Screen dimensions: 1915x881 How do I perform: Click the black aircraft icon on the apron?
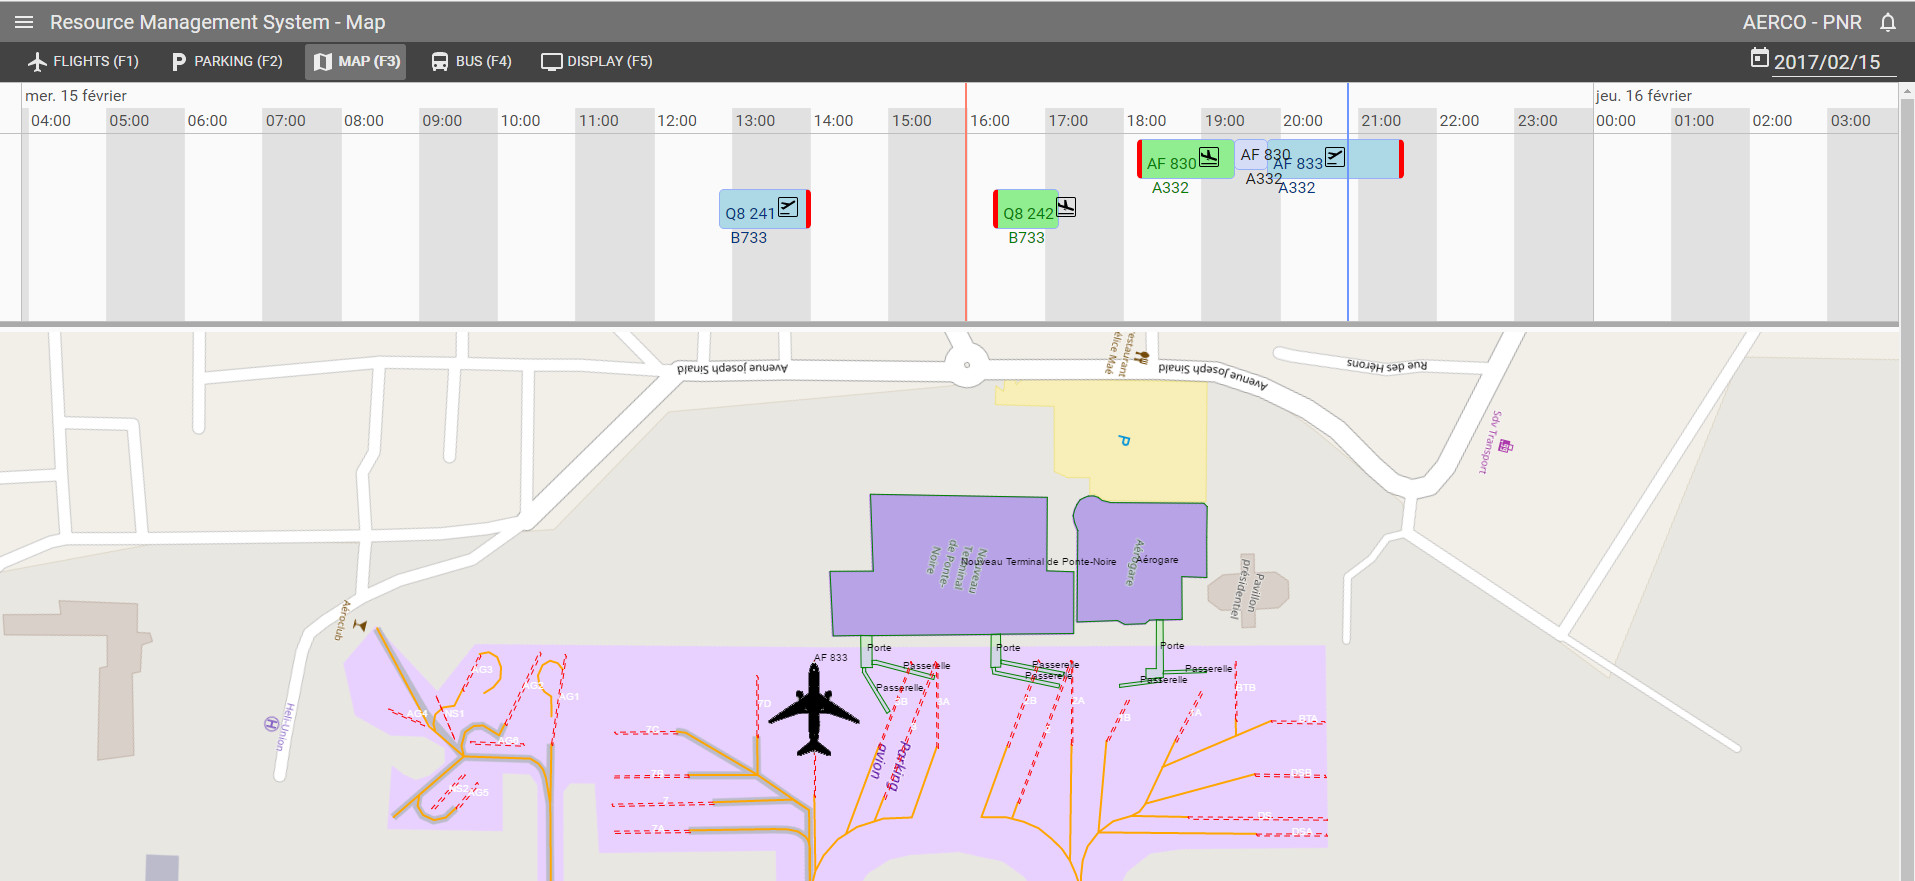coord(814,711)
